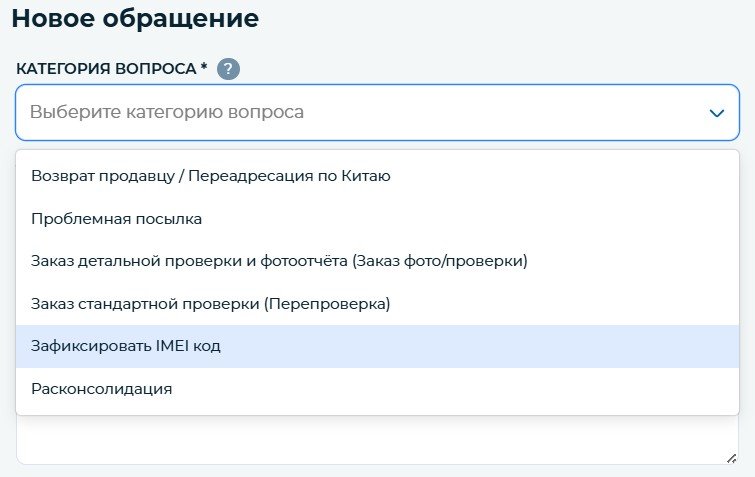
Task: Select highlighted 'Зафиксировать IMEI код' option
Action: [x=378, y=347]
